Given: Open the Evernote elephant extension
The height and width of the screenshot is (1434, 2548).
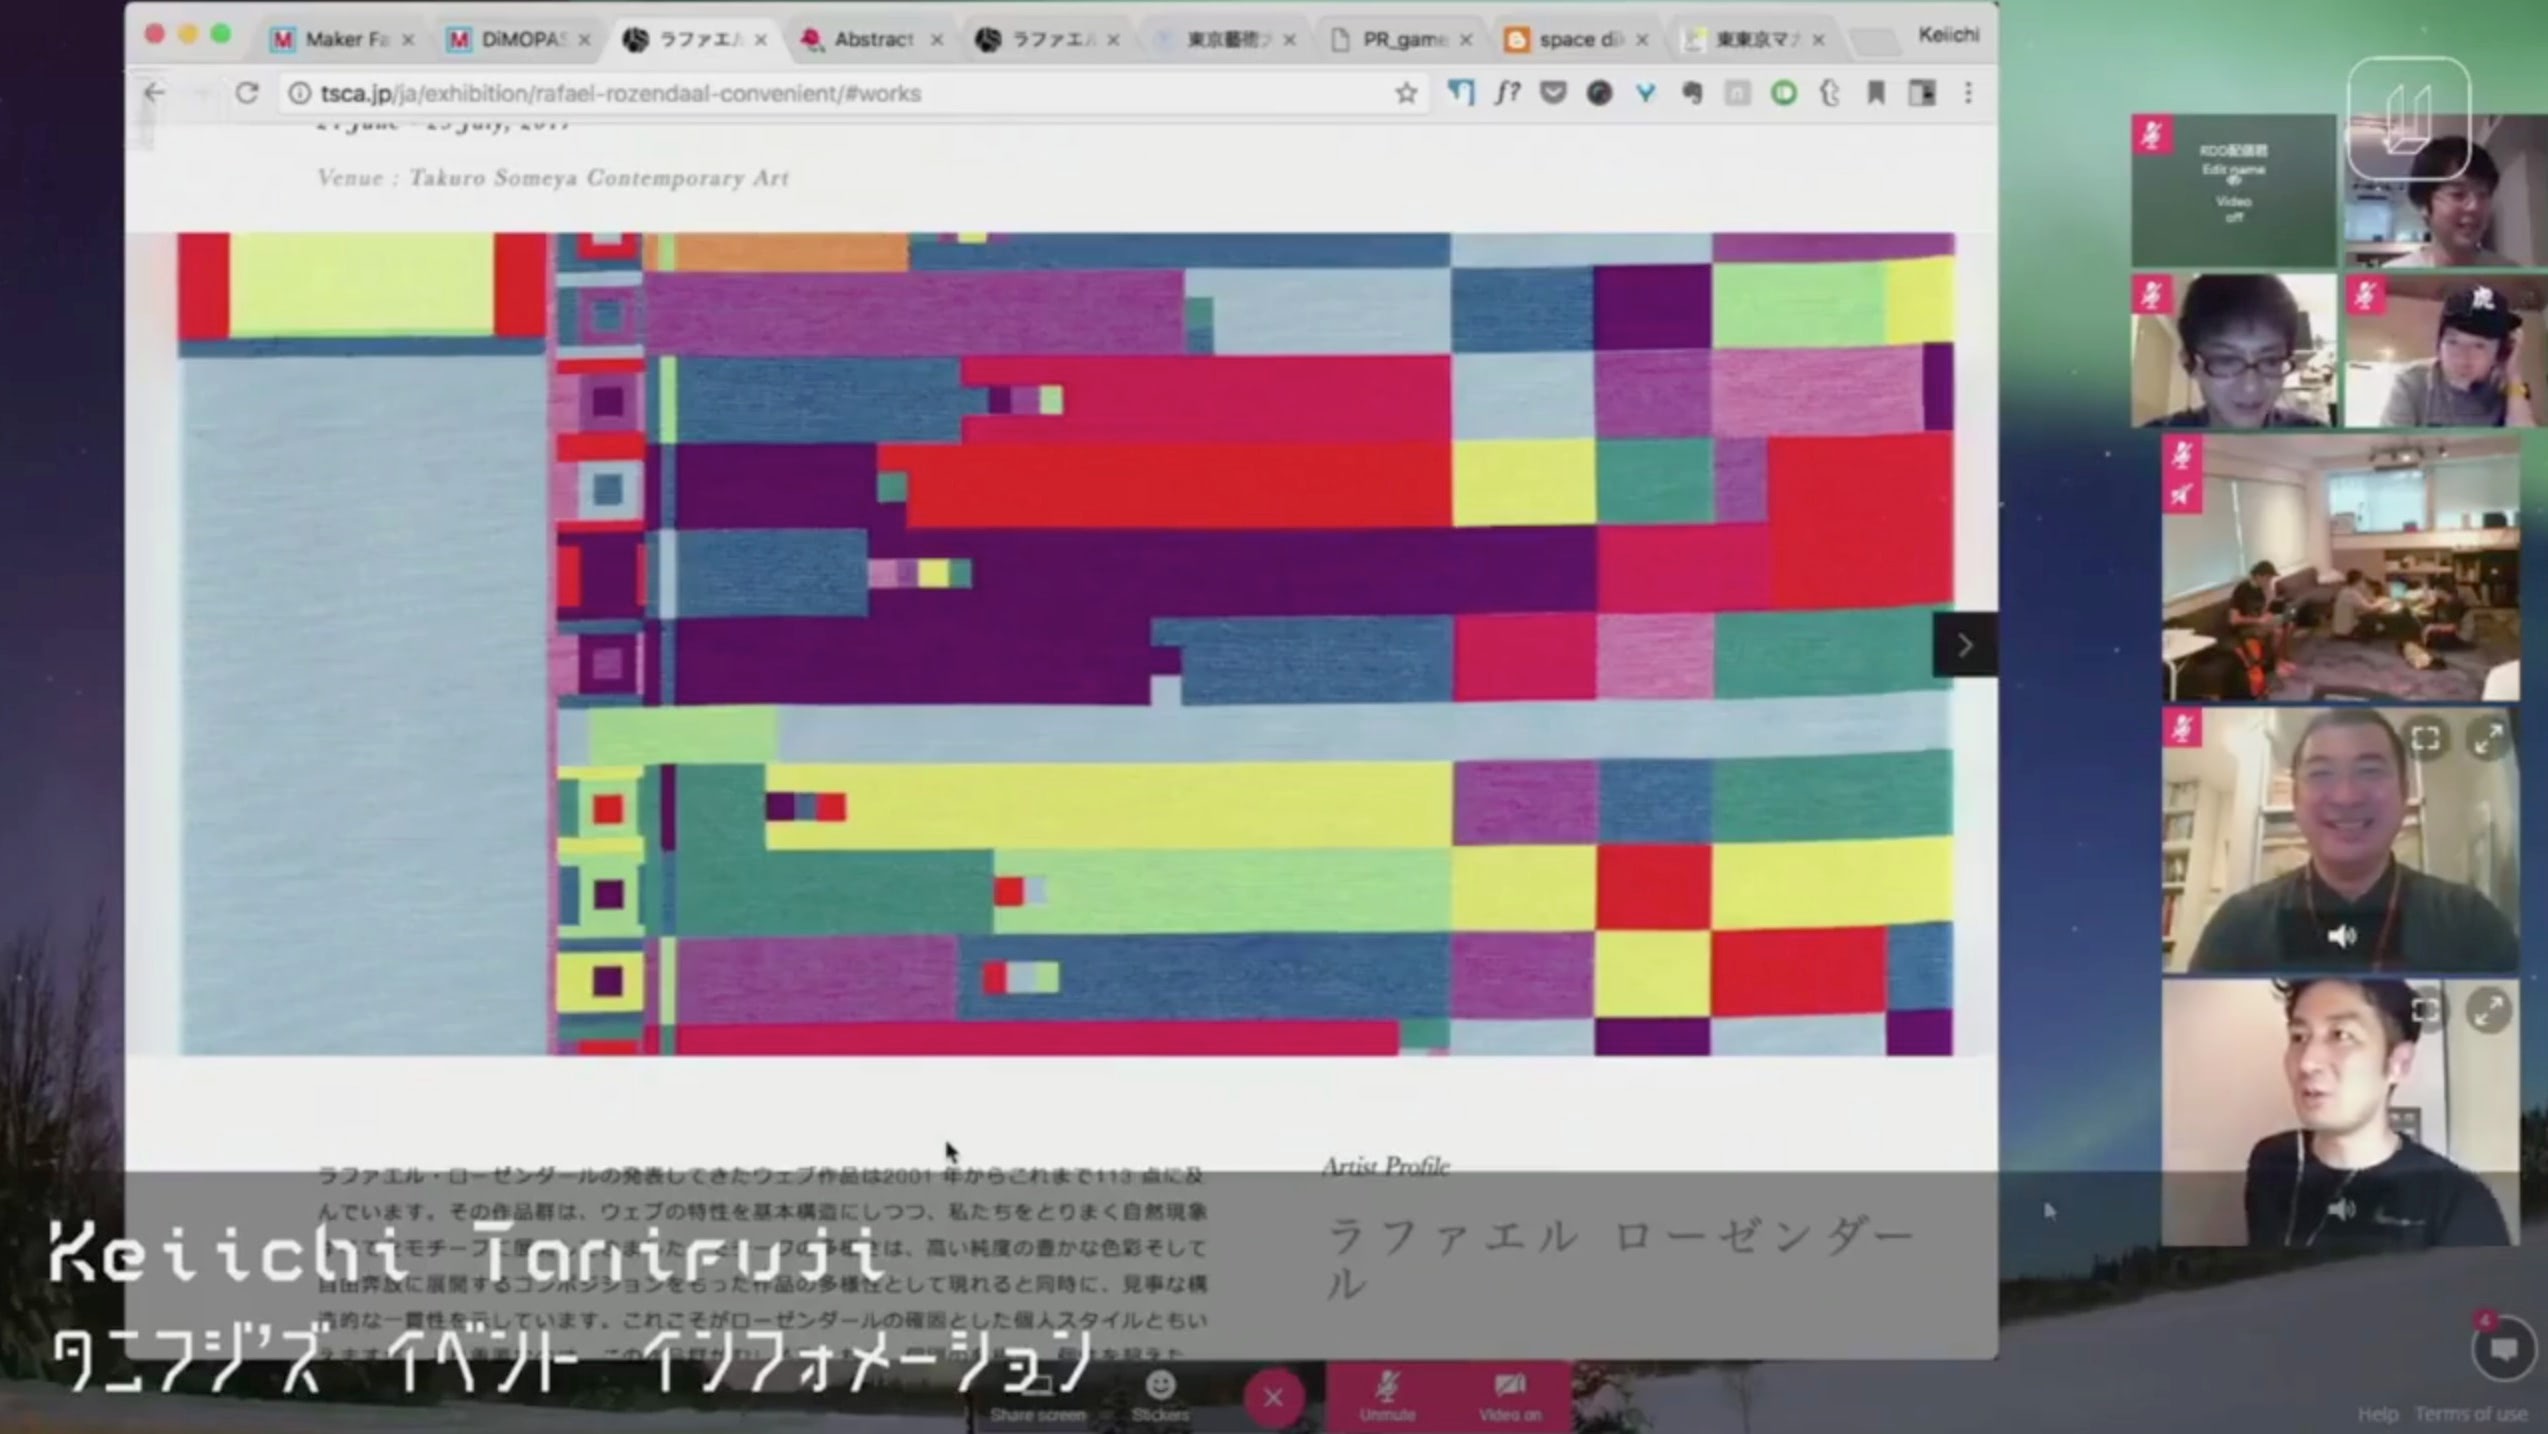Looking at the screenshot, I should pos(1692,94).
